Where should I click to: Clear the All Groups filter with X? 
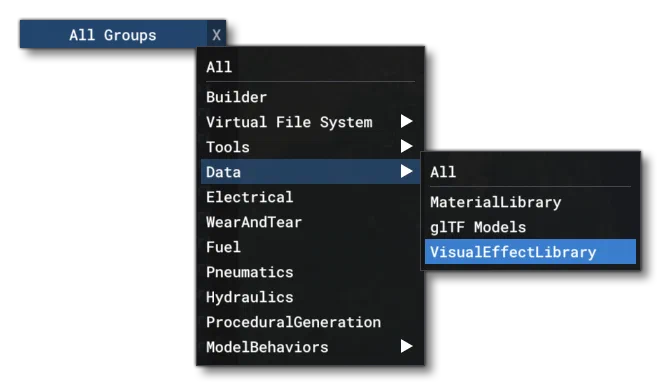point(216,35)
